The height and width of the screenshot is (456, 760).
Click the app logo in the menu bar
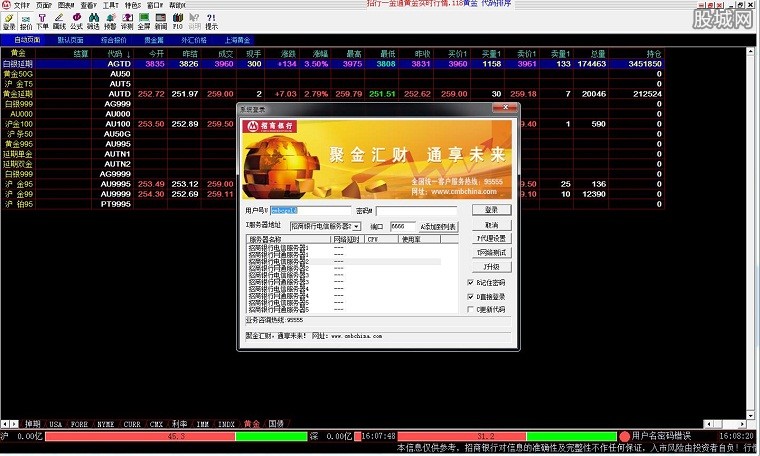(x=6, y=5)
